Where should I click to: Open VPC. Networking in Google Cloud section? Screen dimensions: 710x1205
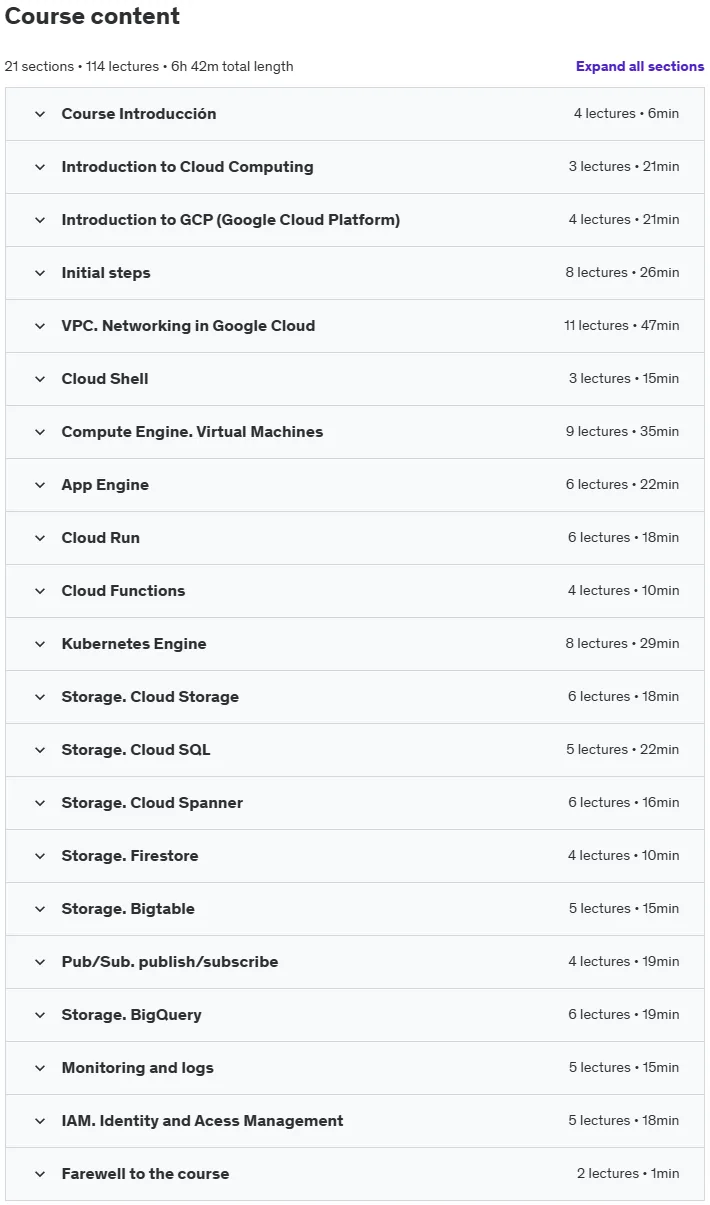point(355,326)
